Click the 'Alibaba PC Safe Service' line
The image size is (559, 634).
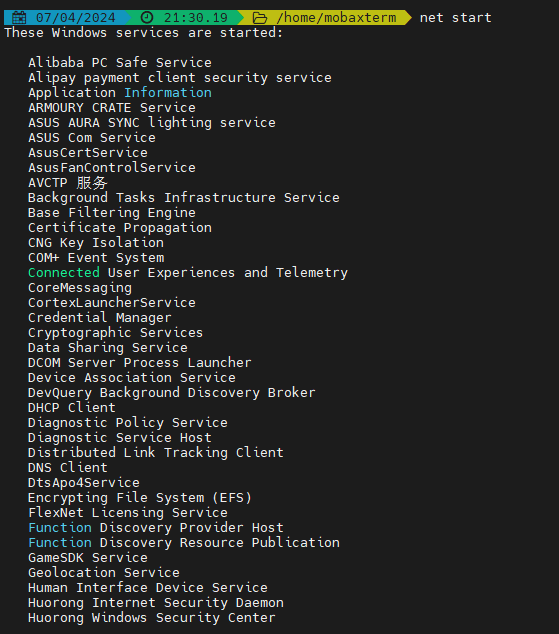pyautogui.click(x=120, y=63)
